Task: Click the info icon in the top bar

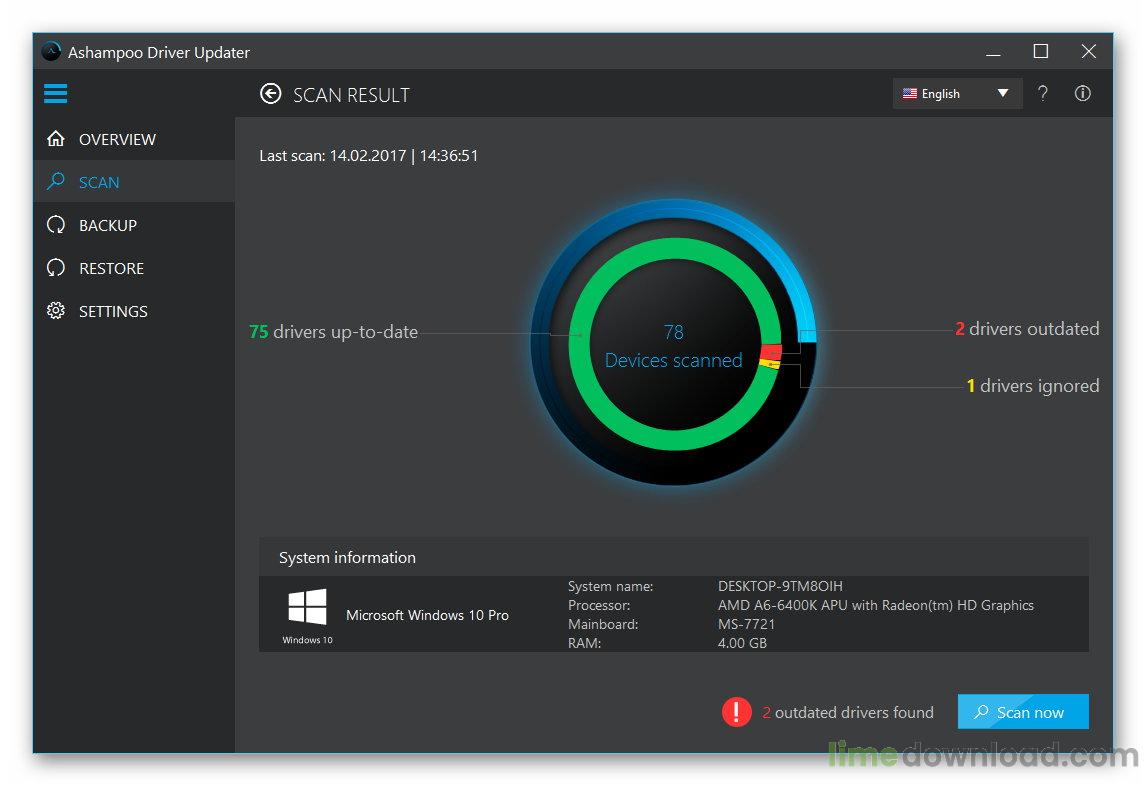Action: 1083,93
